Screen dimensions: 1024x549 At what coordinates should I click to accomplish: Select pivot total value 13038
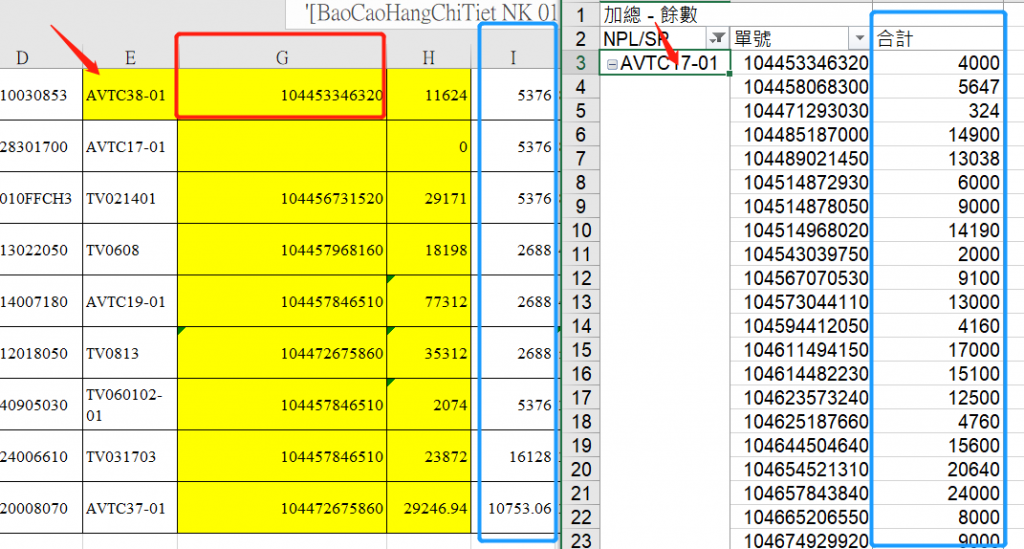[938, 159]
